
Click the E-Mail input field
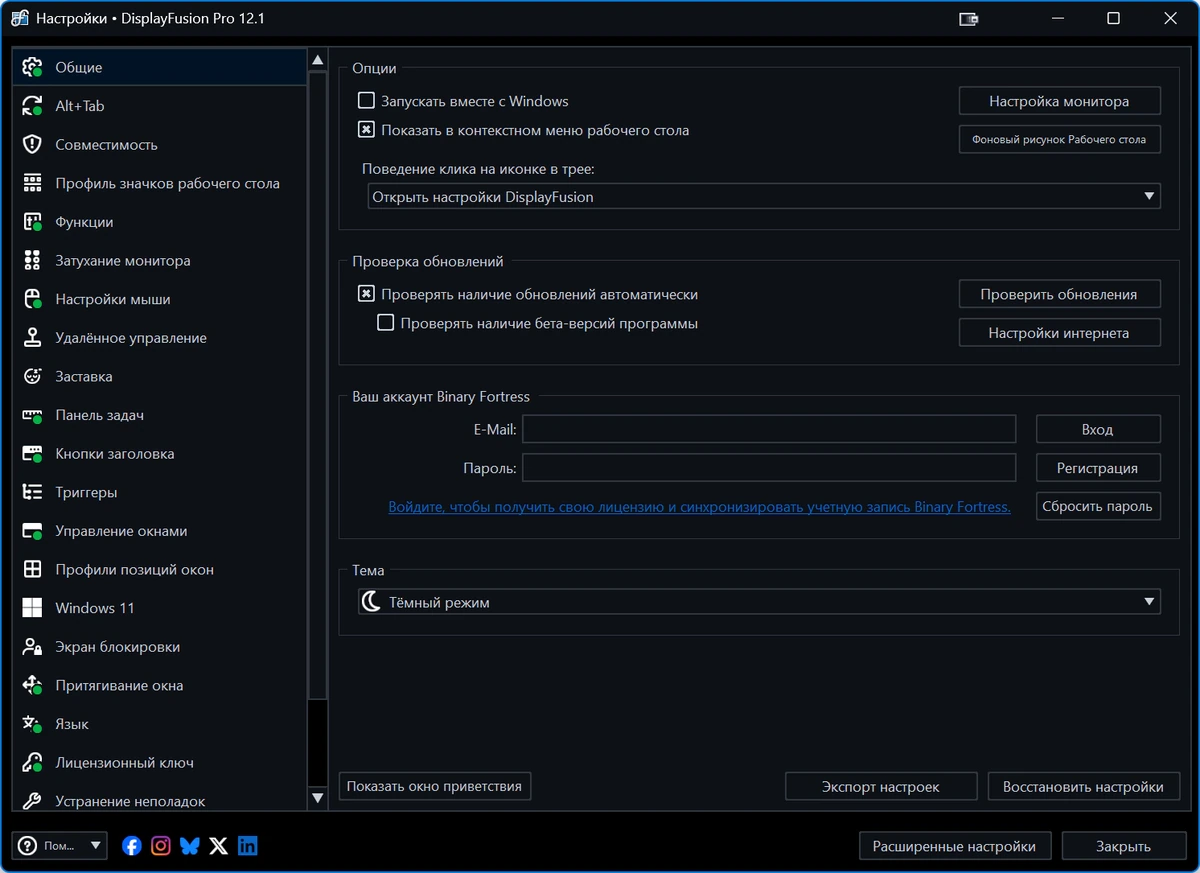pyautogui.click(x=769, y=429)
